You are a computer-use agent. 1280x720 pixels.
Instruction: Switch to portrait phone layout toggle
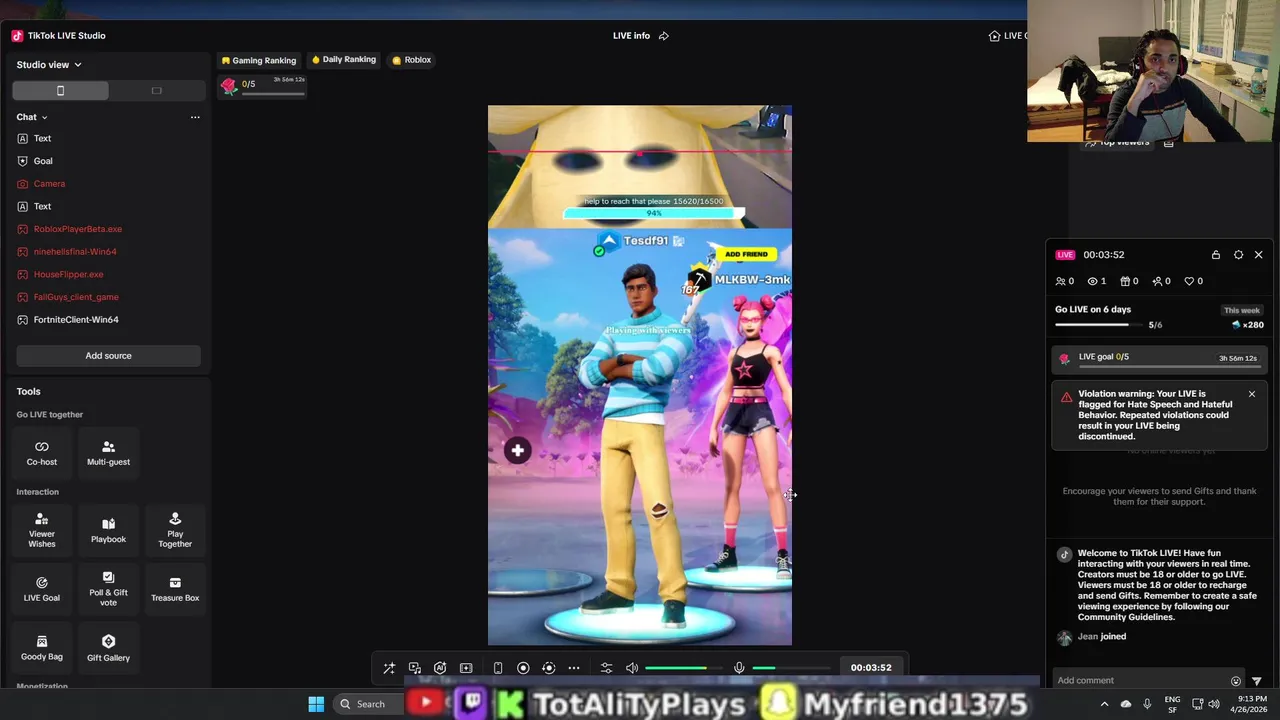click(x=60, y=91)
